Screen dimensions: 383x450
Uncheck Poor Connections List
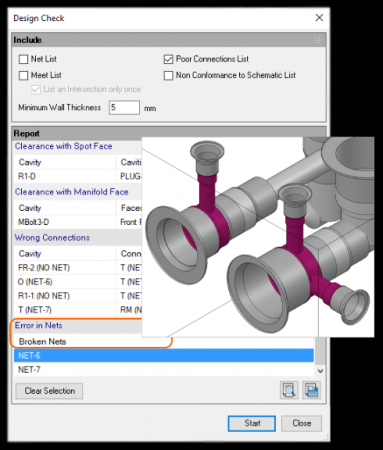(x=168, y=59)
